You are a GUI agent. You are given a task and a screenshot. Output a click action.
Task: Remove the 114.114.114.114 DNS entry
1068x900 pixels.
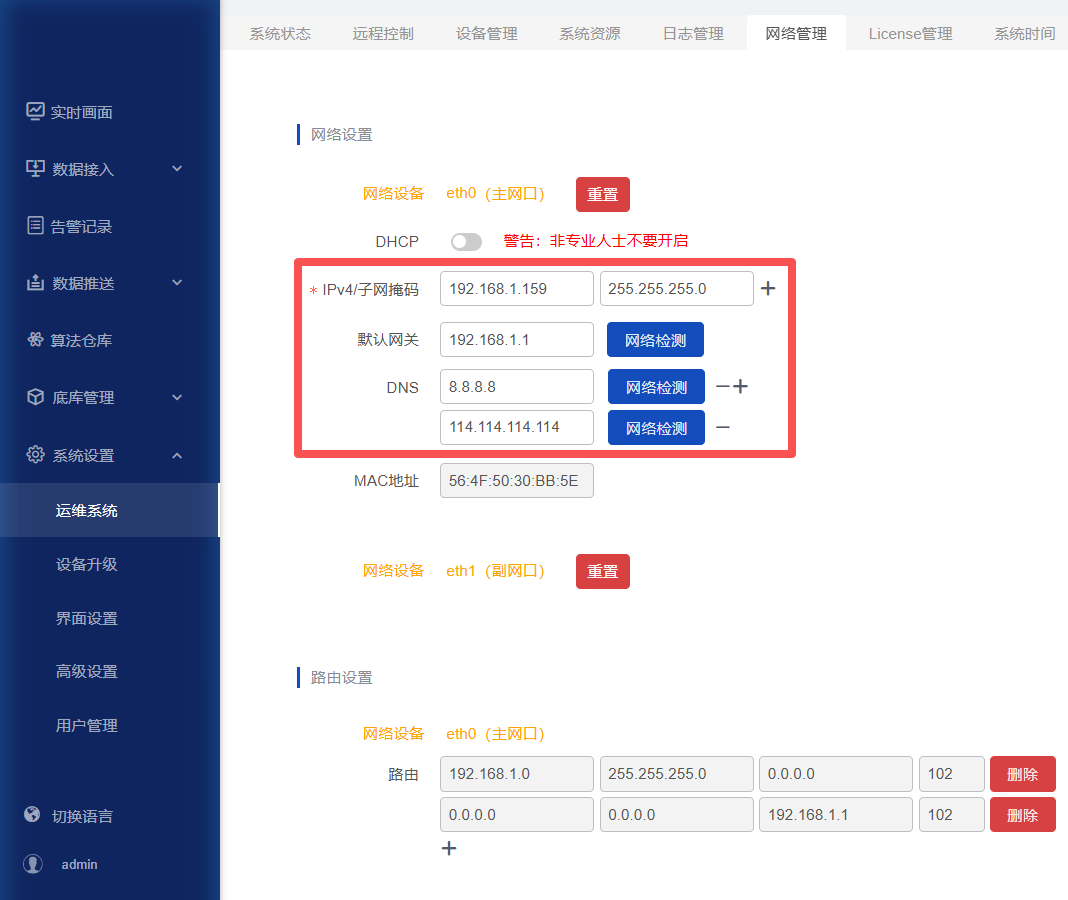click(x=722, y=428)
